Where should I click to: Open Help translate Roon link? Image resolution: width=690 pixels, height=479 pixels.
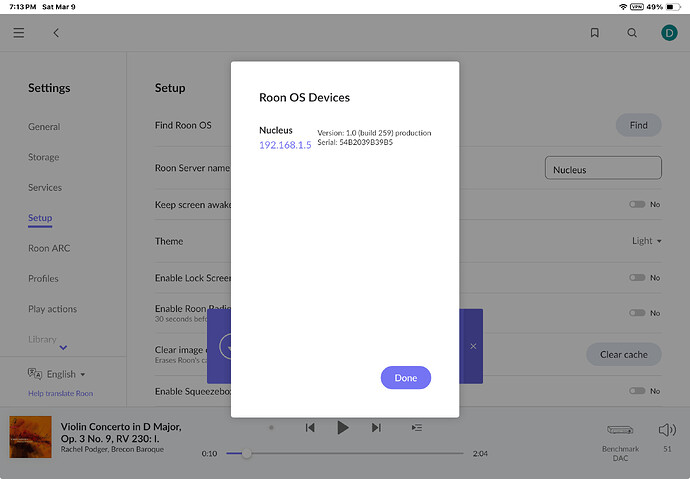[61, 394]
